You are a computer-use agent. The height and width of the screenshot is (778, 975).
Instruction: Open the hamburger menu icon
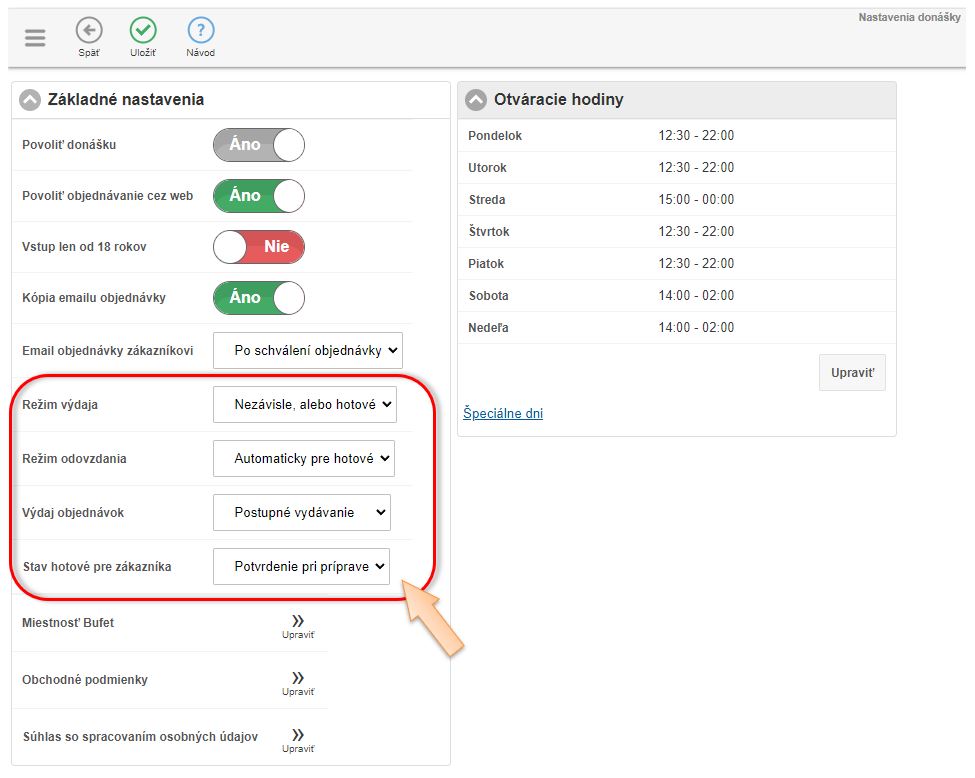pos(35,38)
